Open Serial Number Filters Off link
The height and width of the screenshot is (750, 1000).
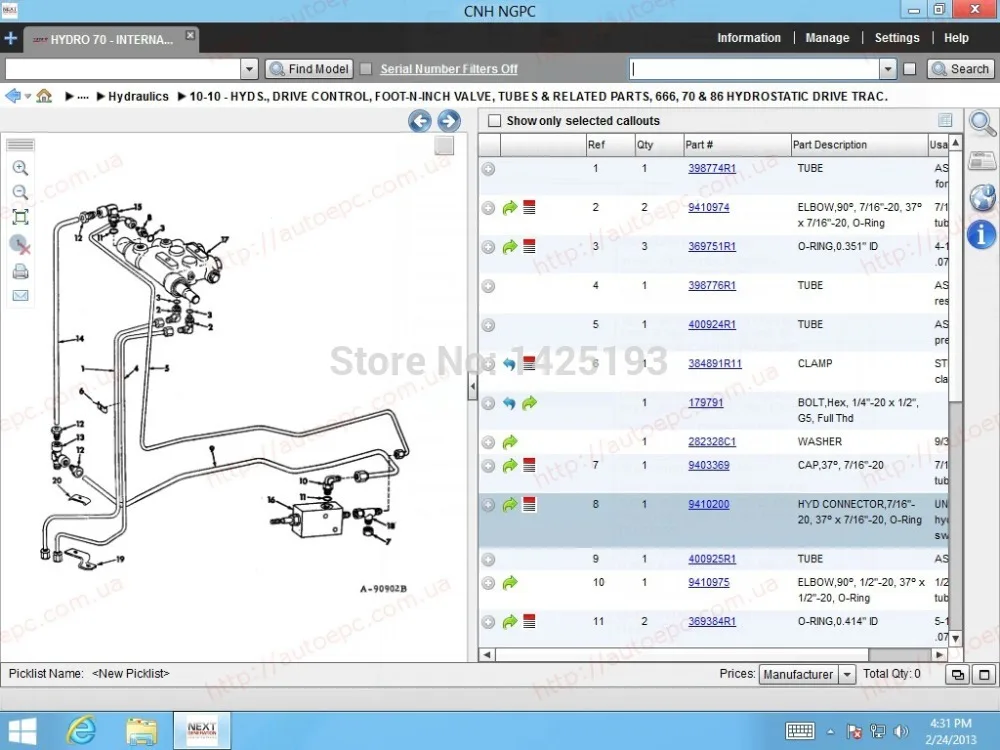coord(448,69)
